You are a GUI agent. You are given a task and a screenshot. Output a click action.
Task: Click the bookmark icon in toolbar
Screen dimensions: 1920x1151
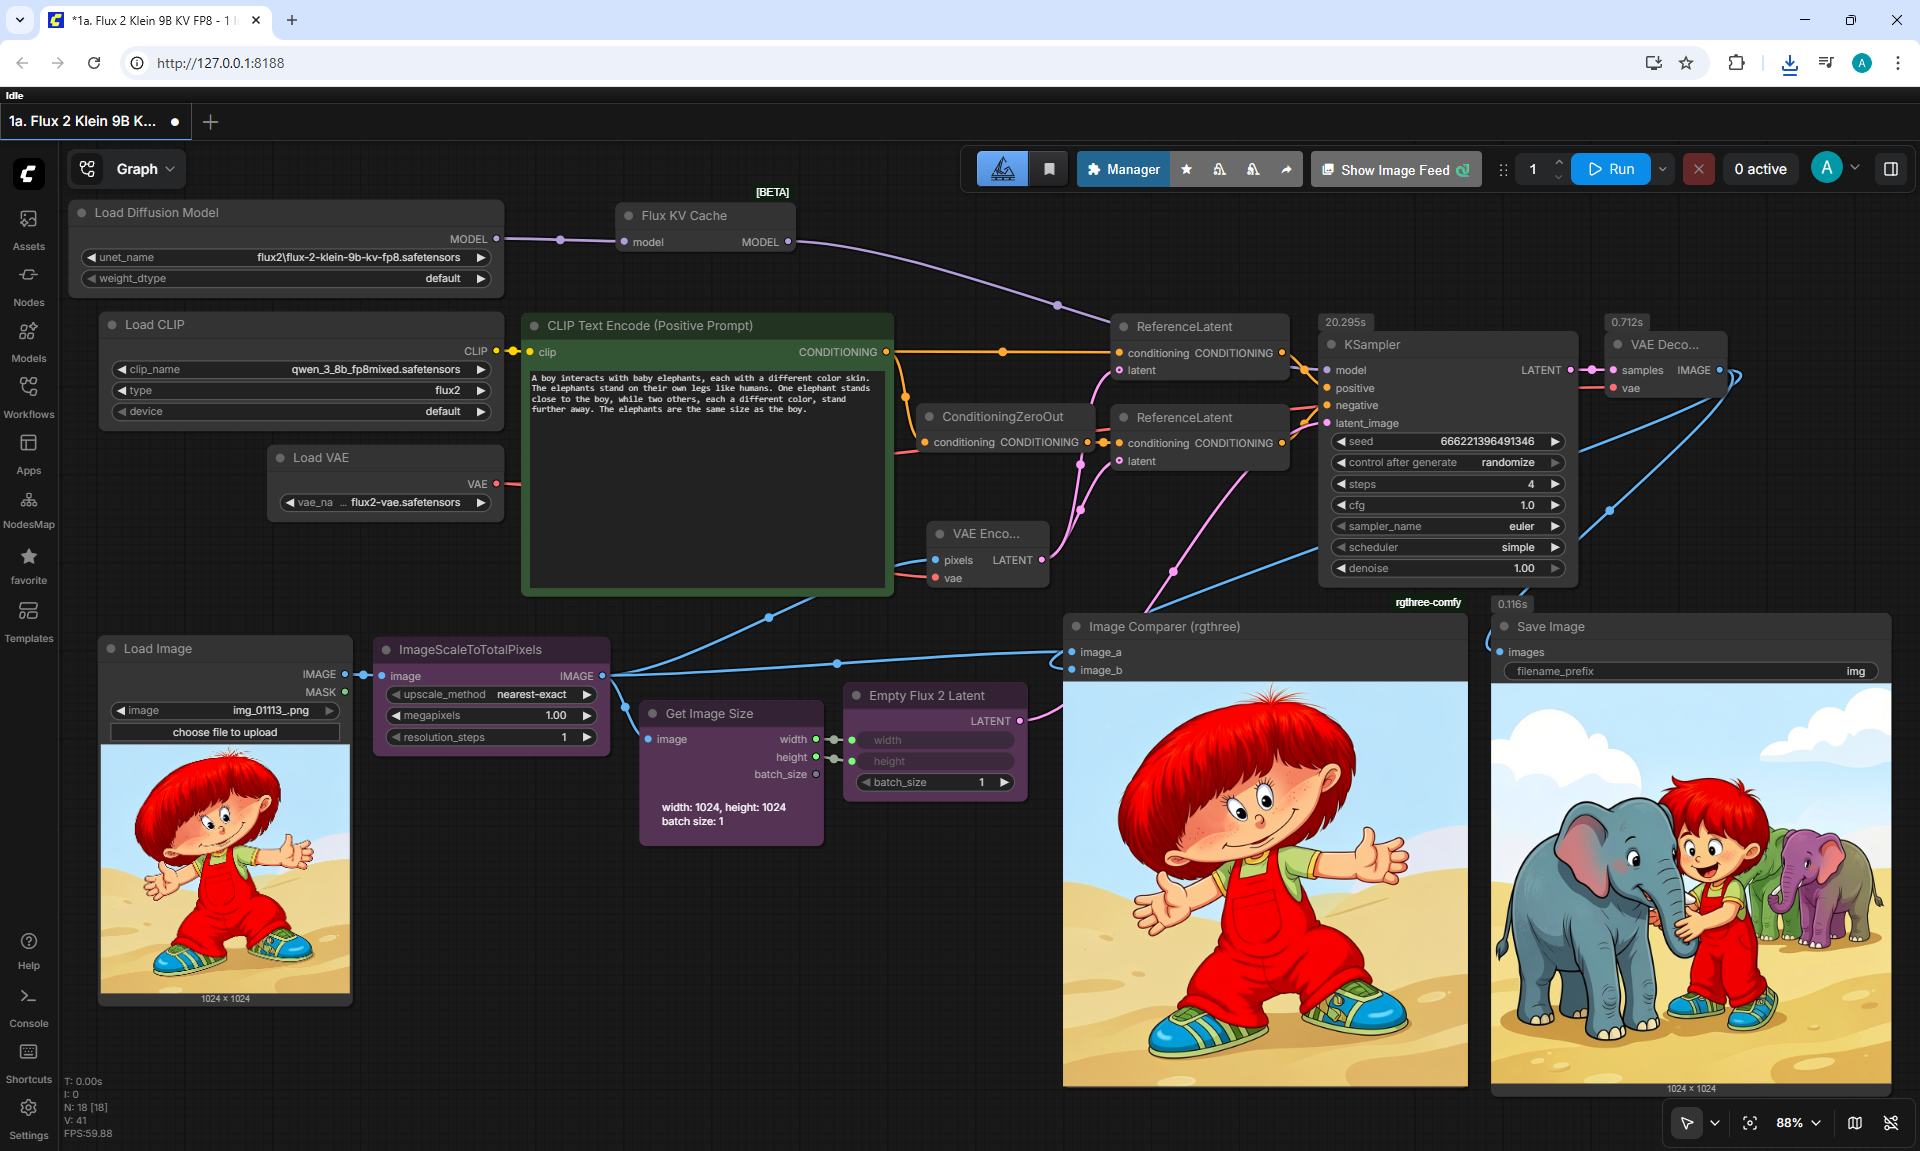1049,169
